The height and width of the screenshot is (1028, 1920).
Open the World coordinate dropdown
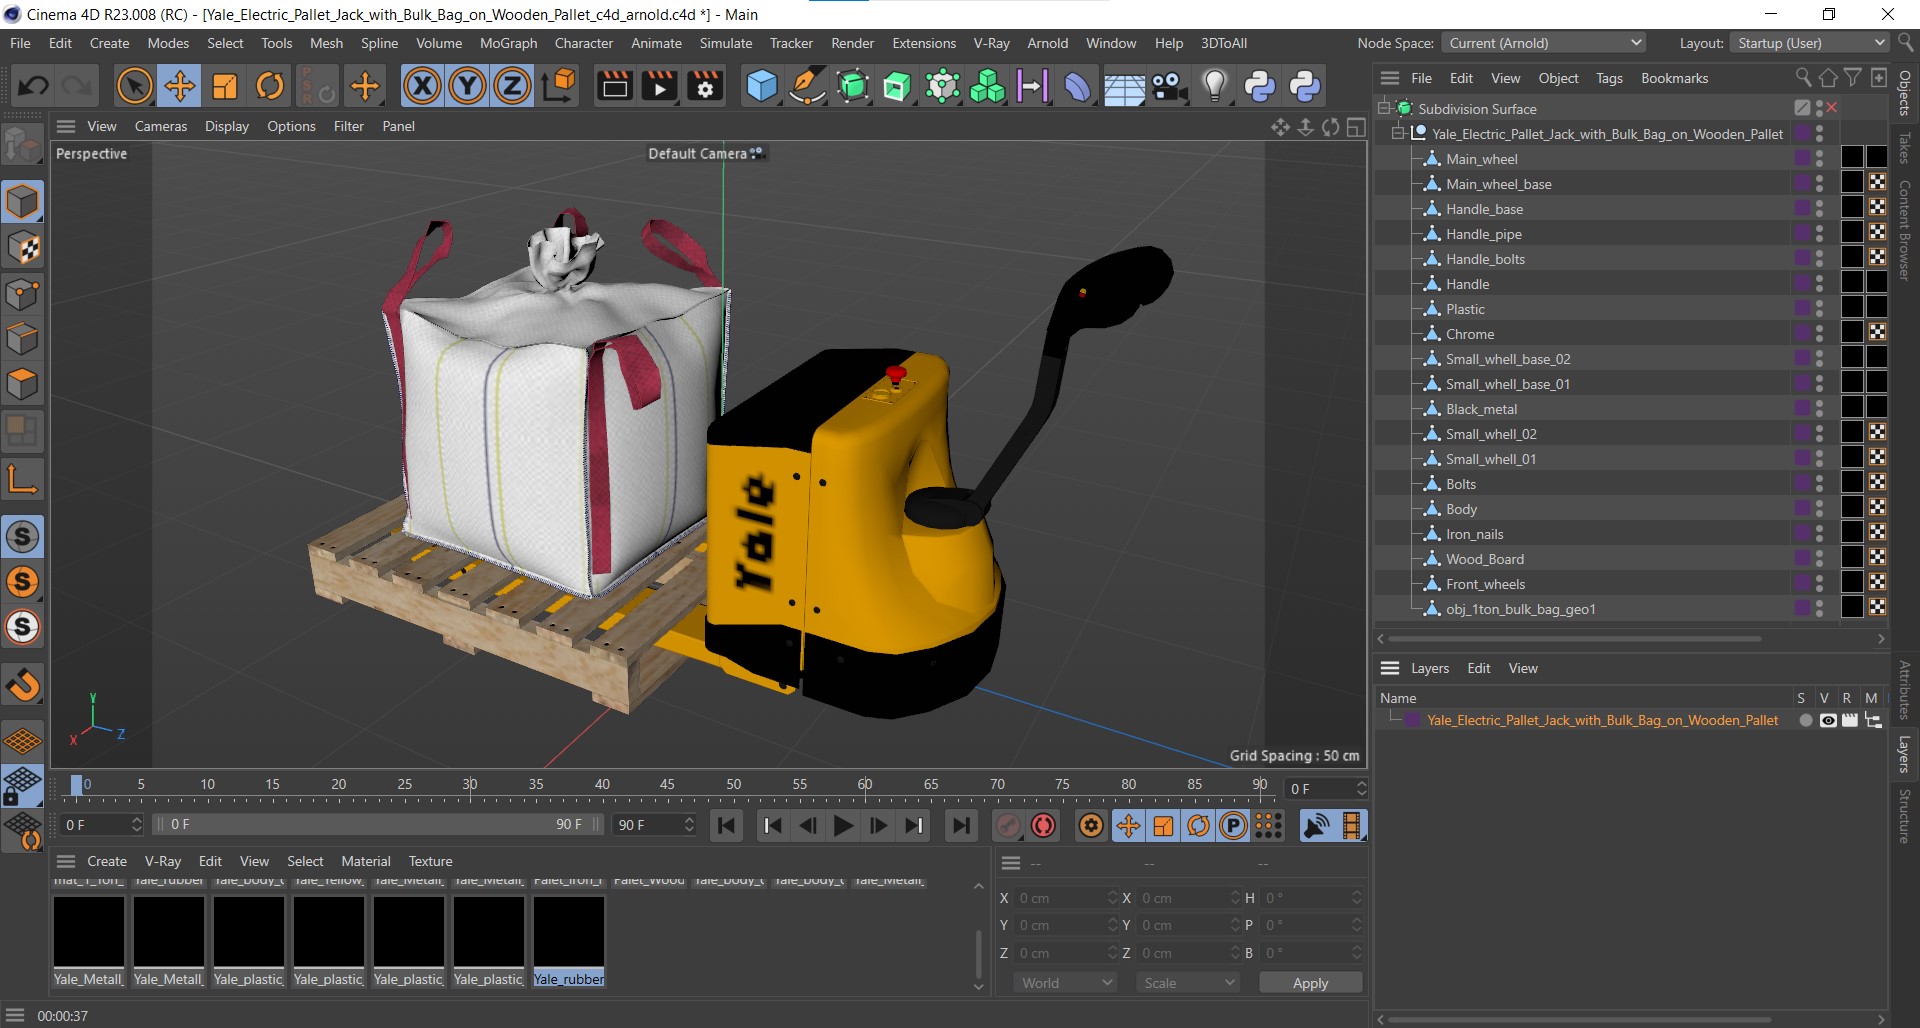pyautogui.click(x=1065, y=983)
